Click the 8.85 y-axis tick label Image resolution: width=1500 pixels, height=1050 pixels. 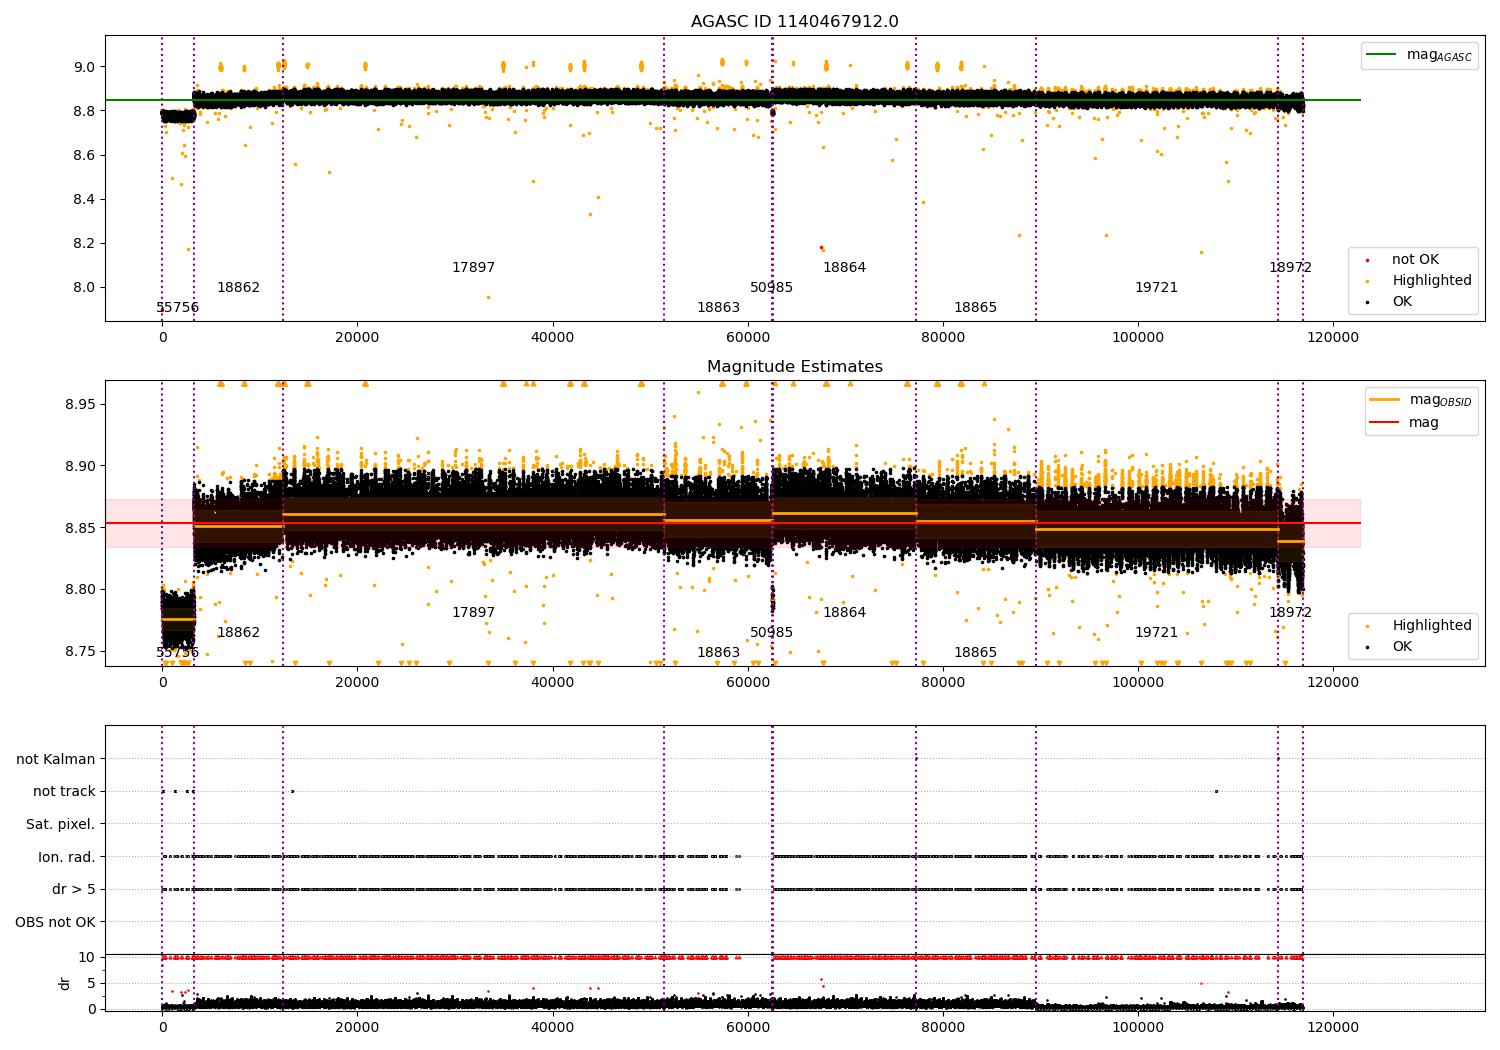pos(80,528)
